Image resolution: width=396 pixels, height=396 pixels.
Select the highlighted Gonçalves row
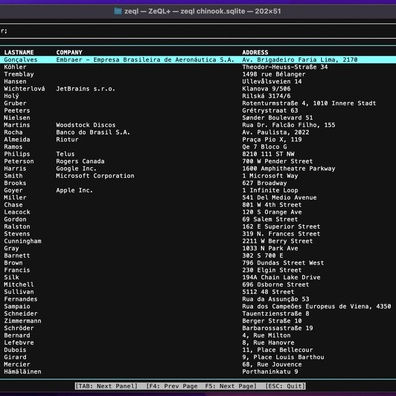(198, 60)
